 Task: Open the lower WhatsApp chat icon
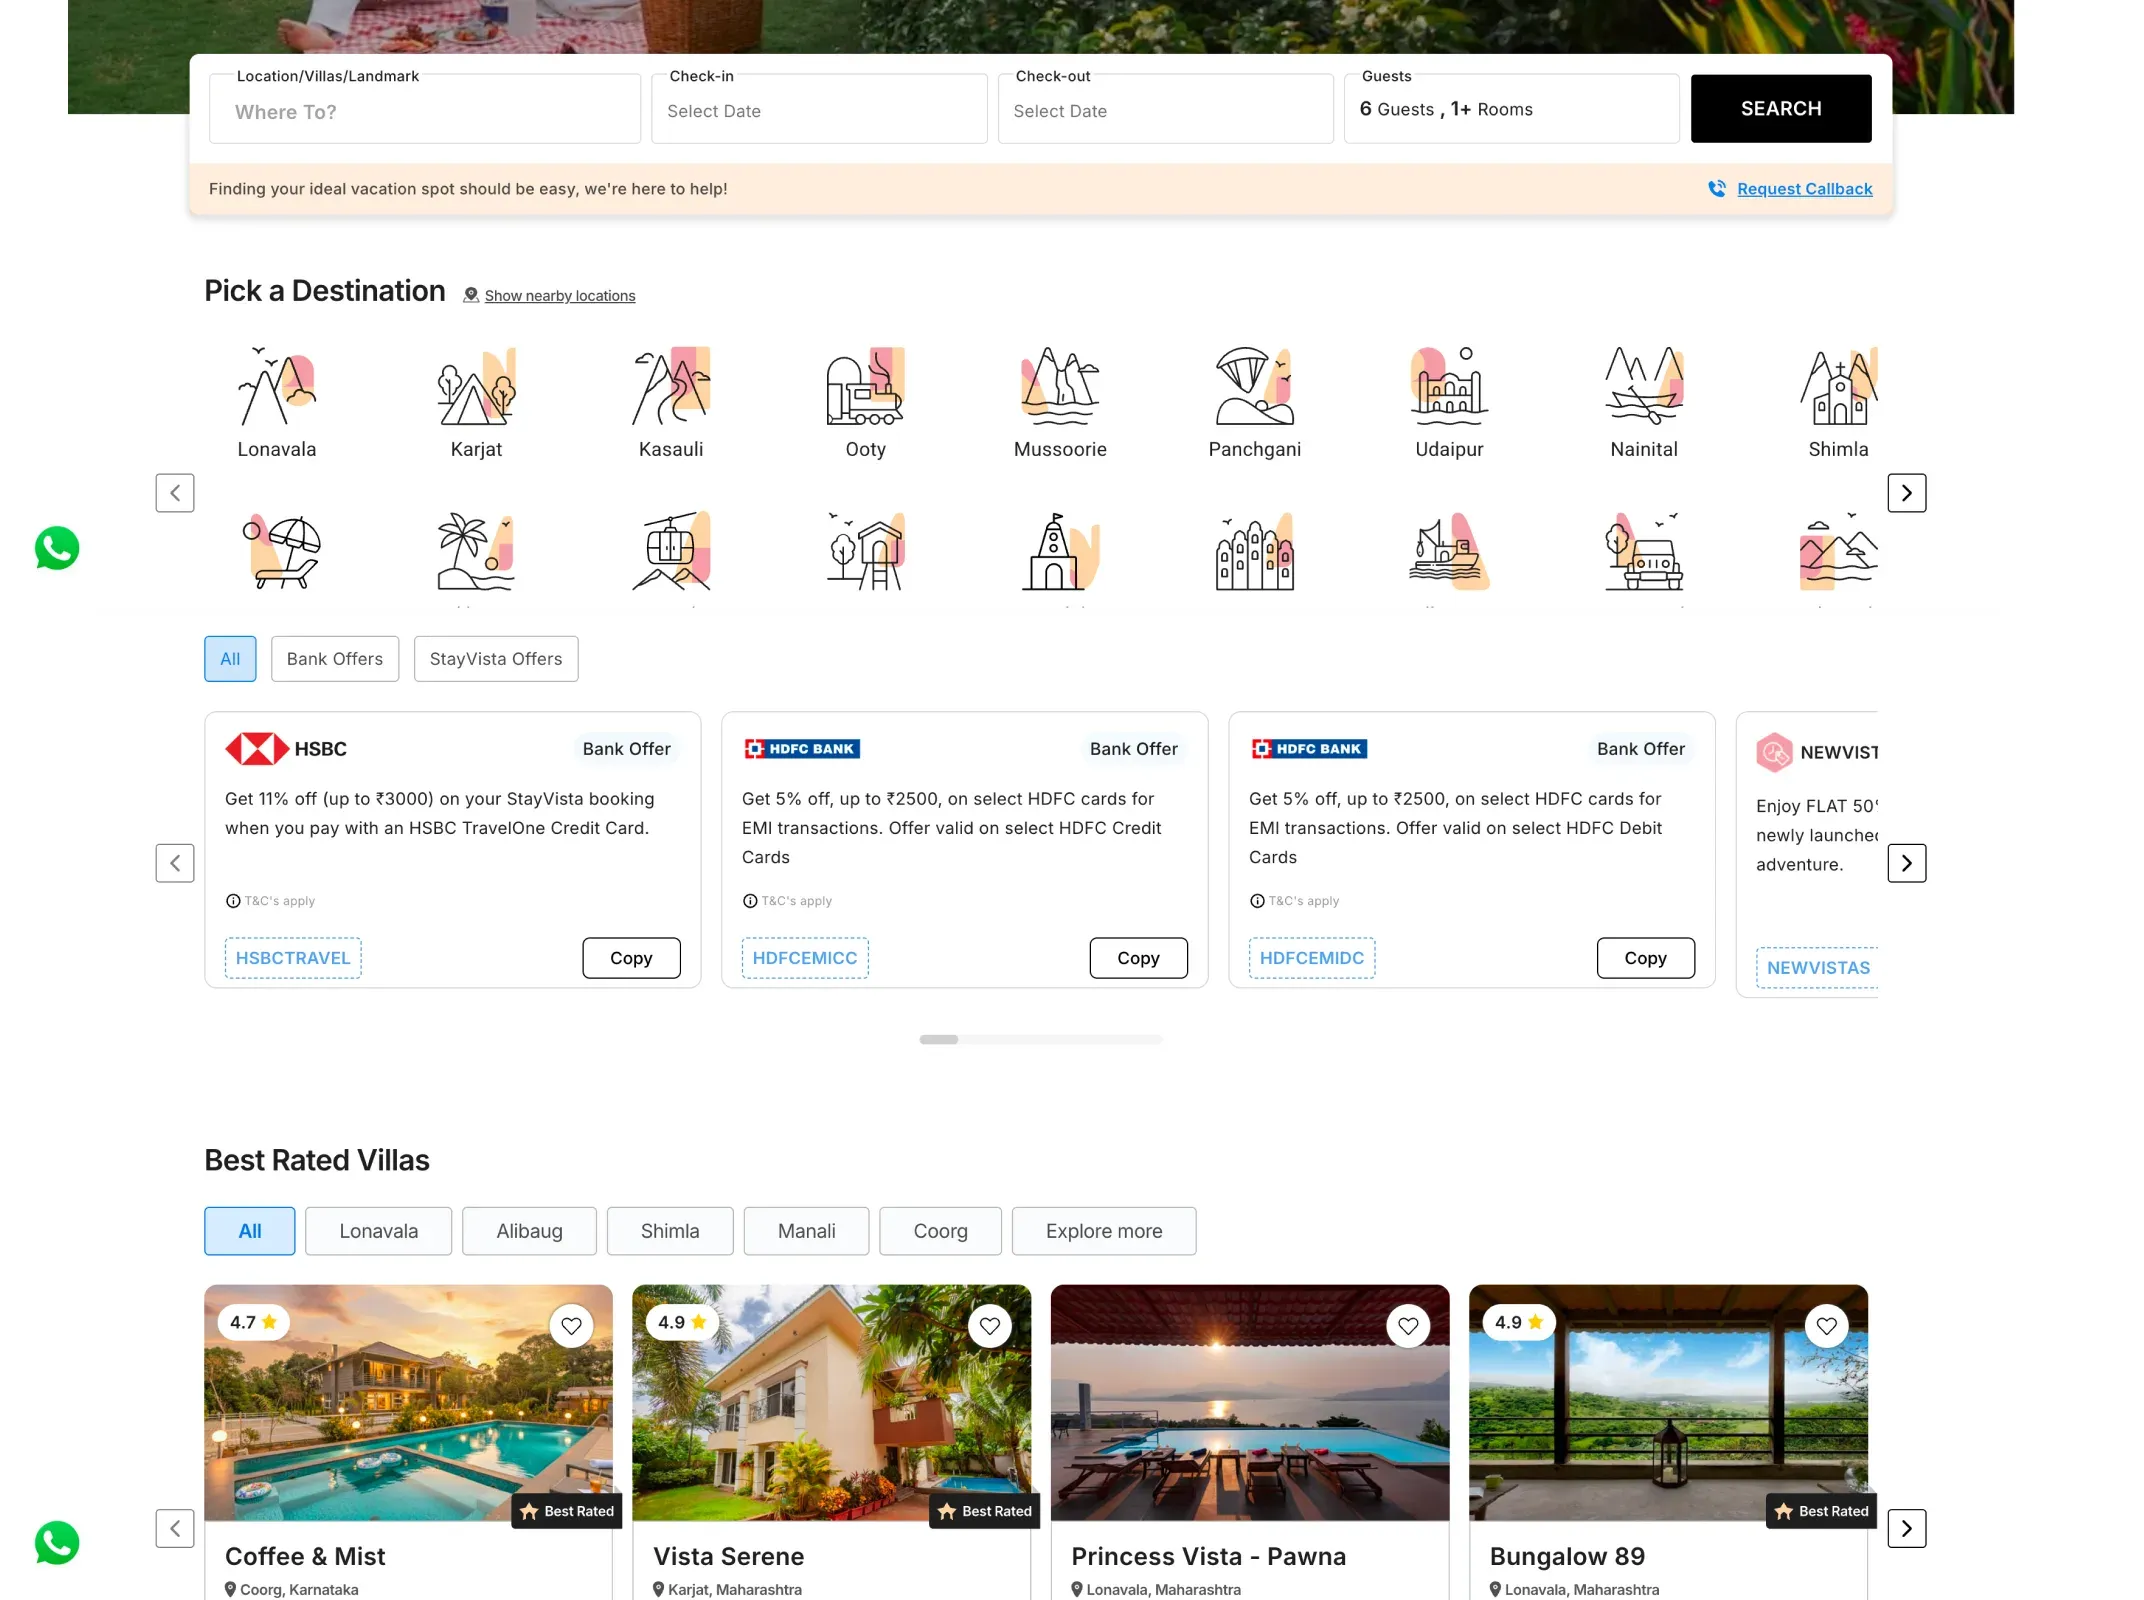(x=57, y=1543)
